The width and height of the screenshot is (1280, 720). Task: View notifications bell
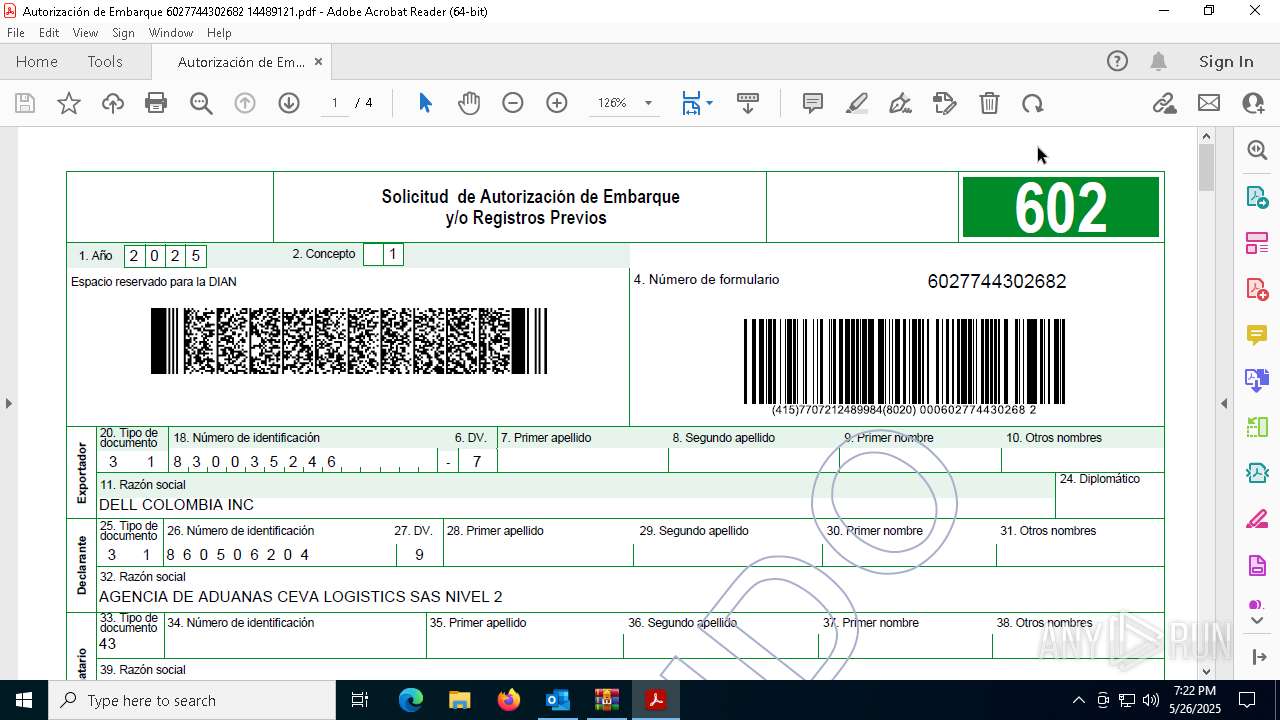coord(1158,61)
